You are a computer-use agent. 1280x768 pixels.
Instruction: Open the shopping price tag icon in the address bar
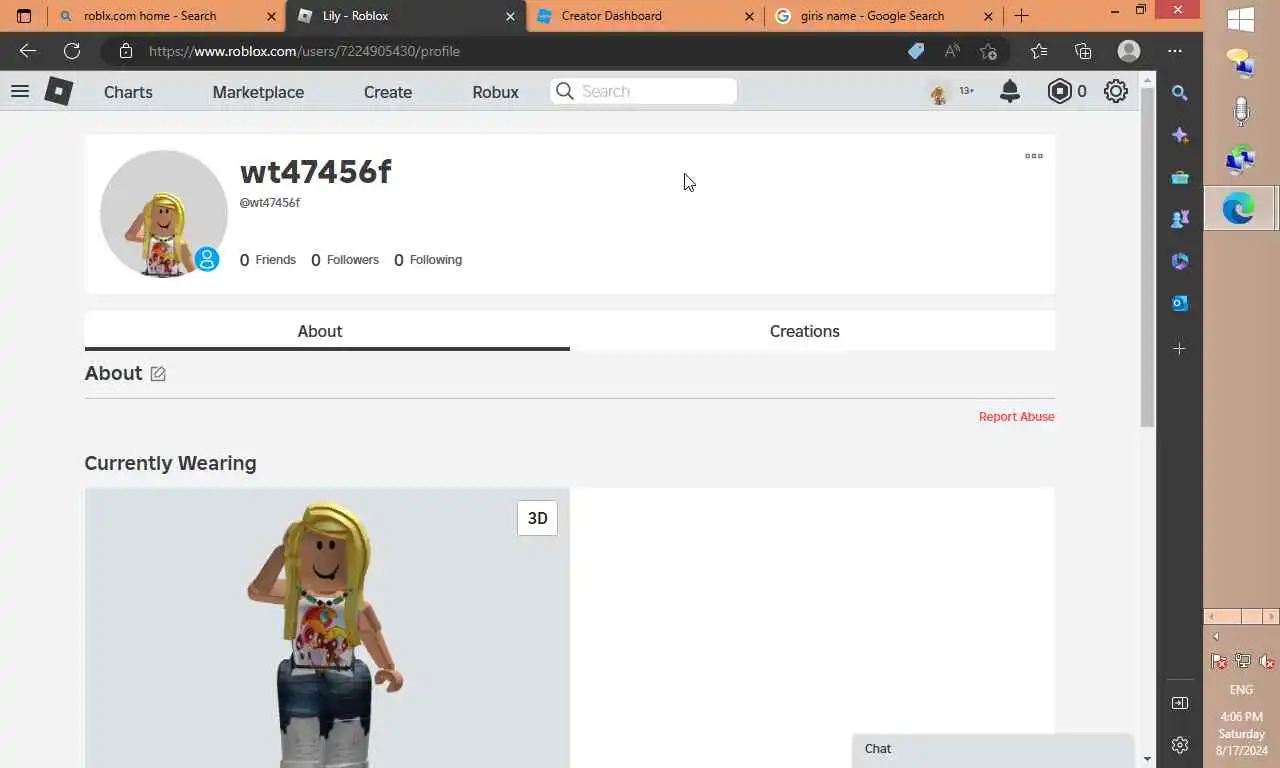pos(916,51)
